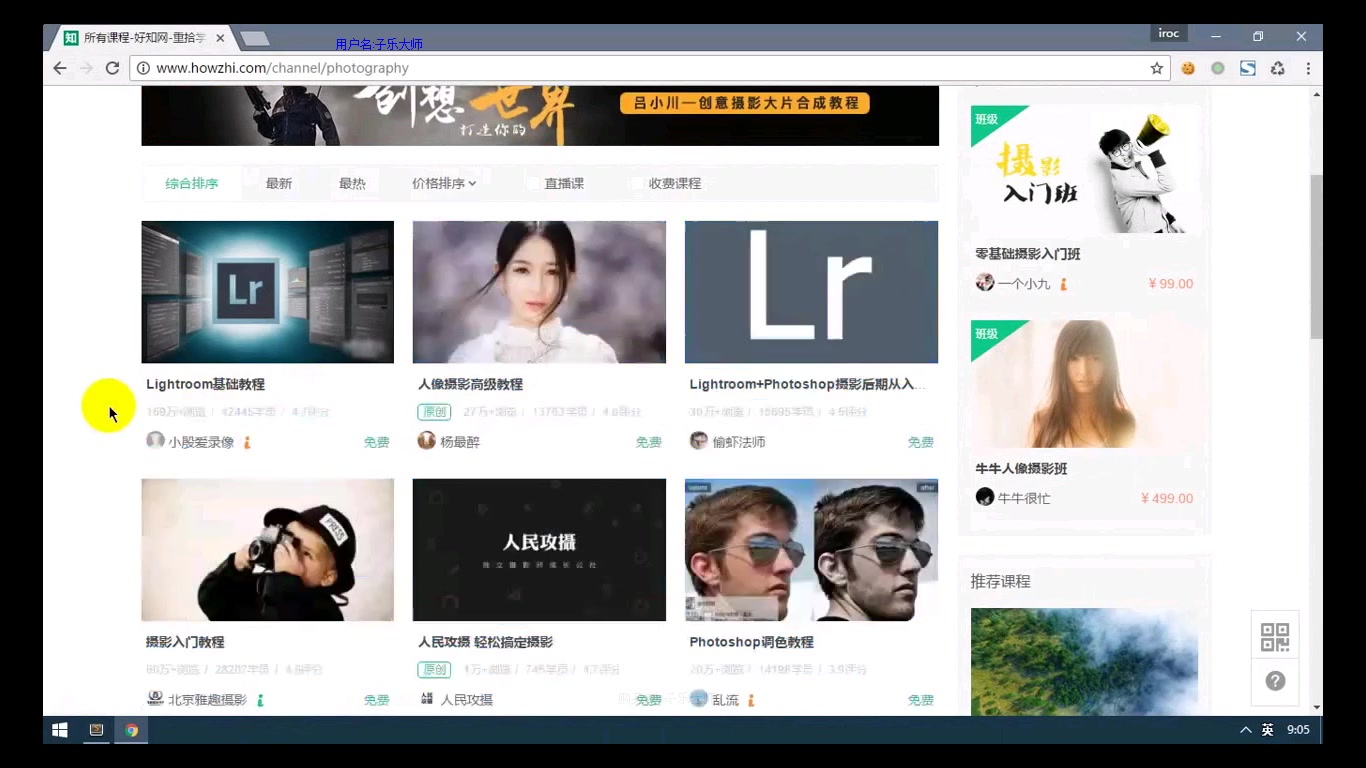Viewport: 1366px width, 768px height.
Task: Open the Windows Start menu
Action: pyautogui.click(x=60, y=730)
